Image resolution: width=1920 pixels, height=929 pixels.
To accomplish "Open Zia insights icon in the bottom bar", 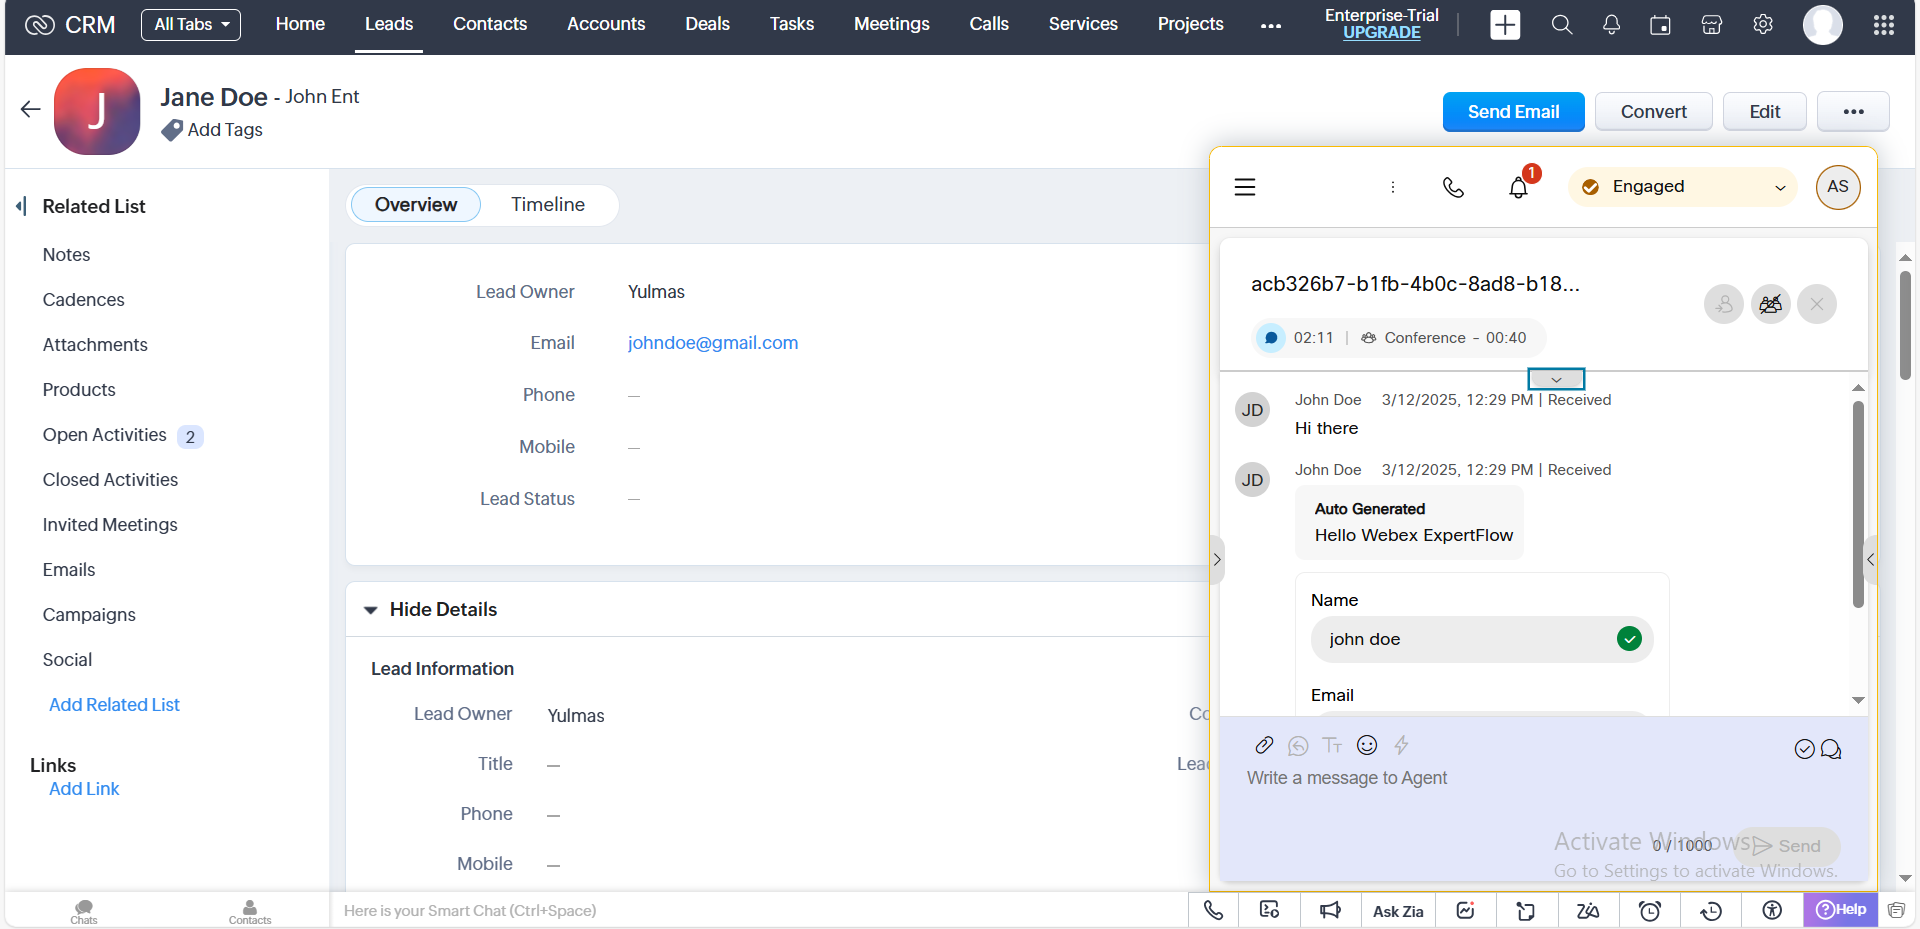I will tap(1465, 910).
